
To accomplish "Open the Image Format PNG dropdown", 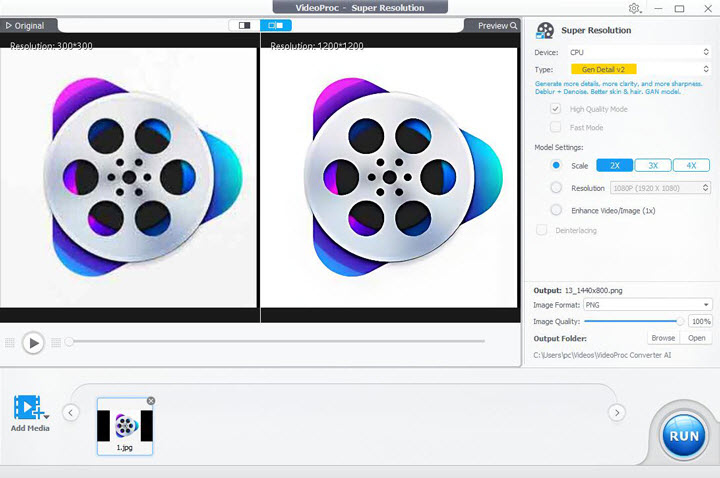I will (x=648, y=304).
